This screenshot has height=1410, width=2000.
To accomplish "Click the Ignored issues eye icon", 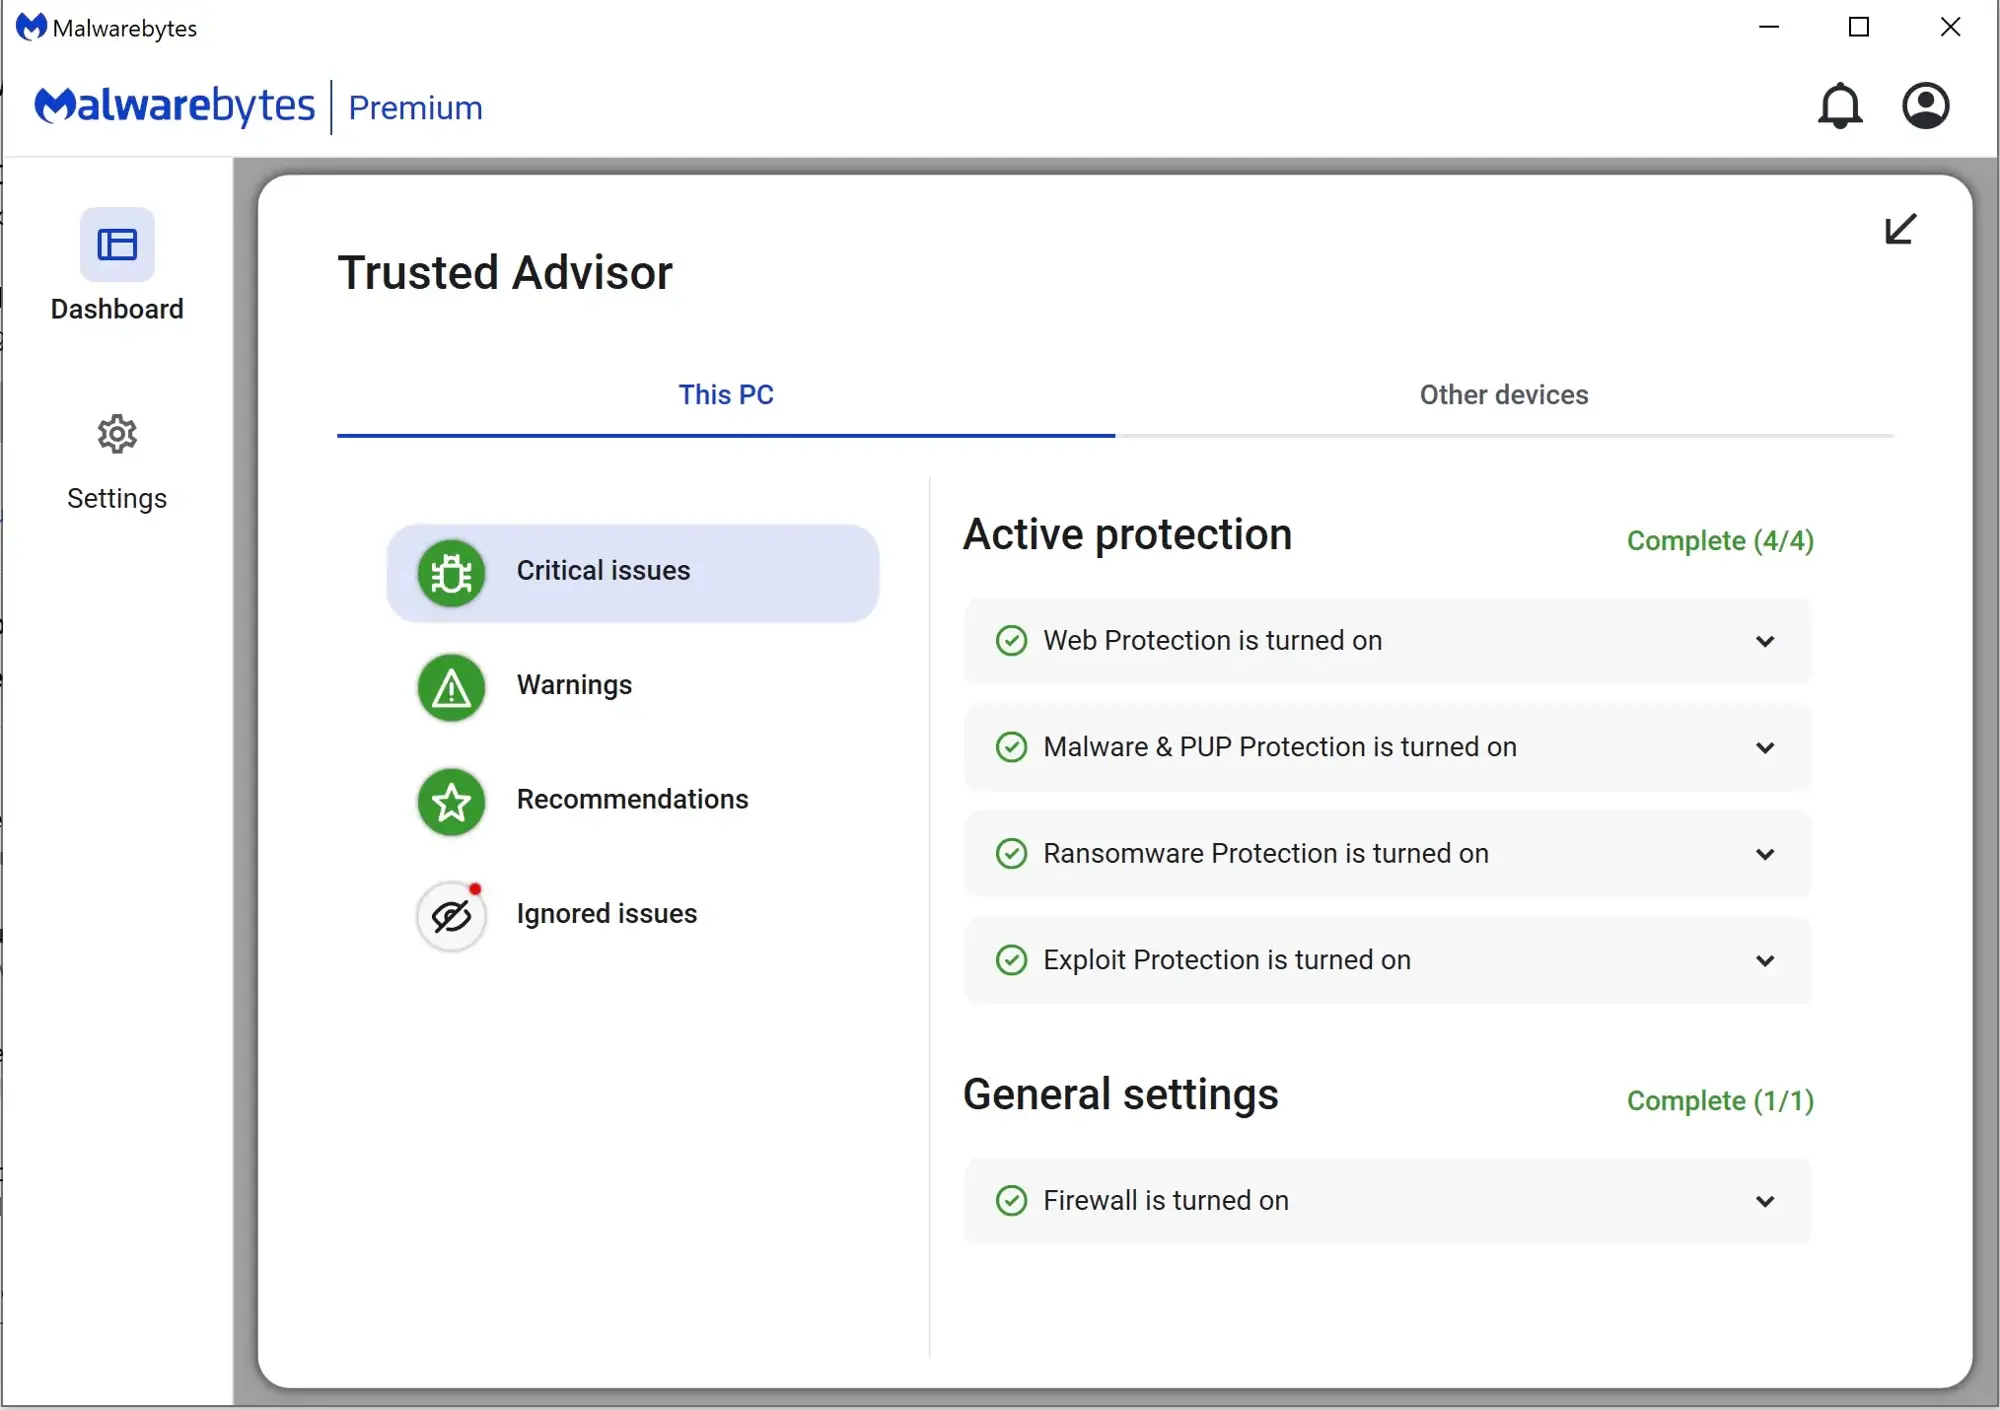I will (x=452, y=913).
